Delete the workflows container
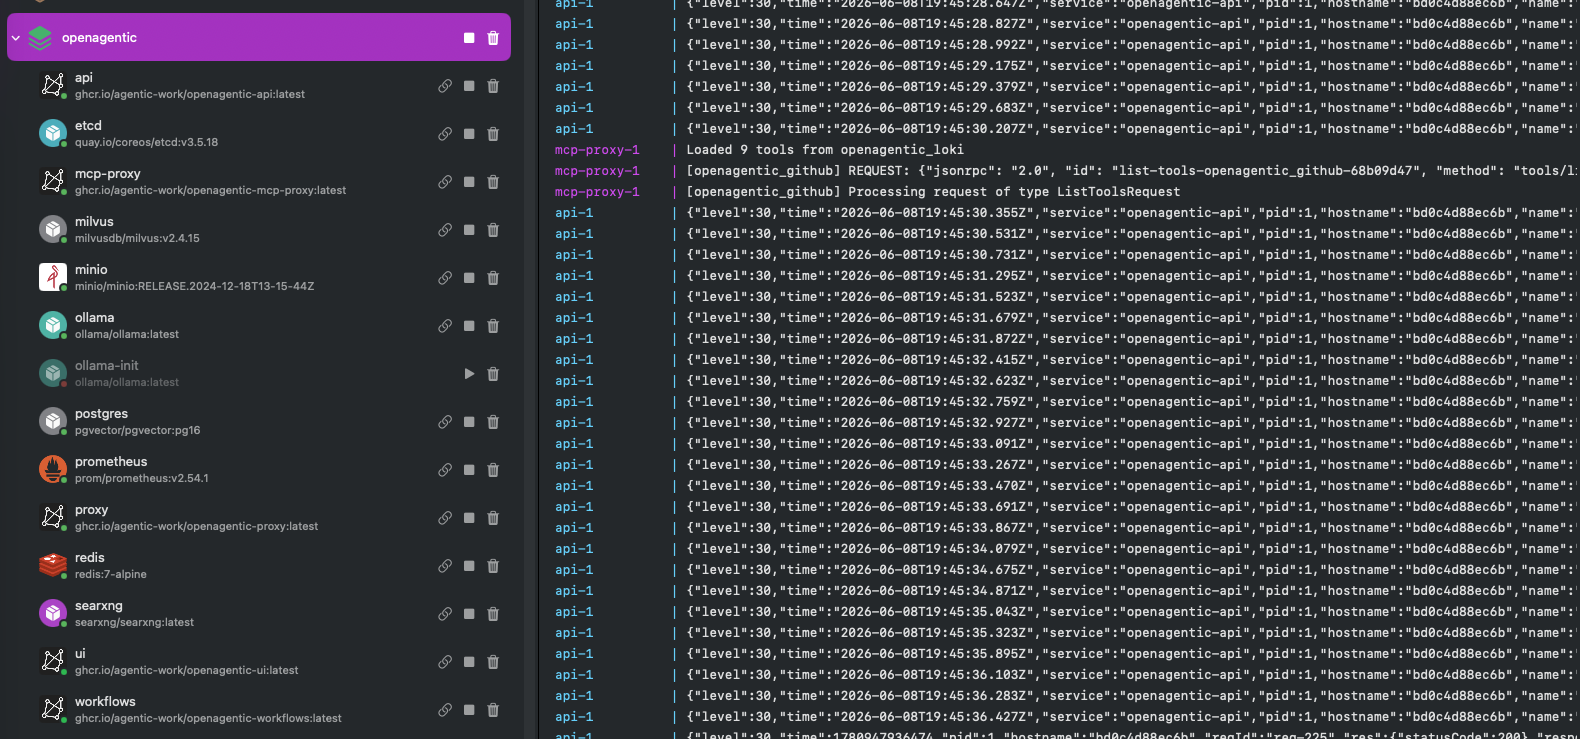The width and height of the screenshot is (1580, 739). 493,710
